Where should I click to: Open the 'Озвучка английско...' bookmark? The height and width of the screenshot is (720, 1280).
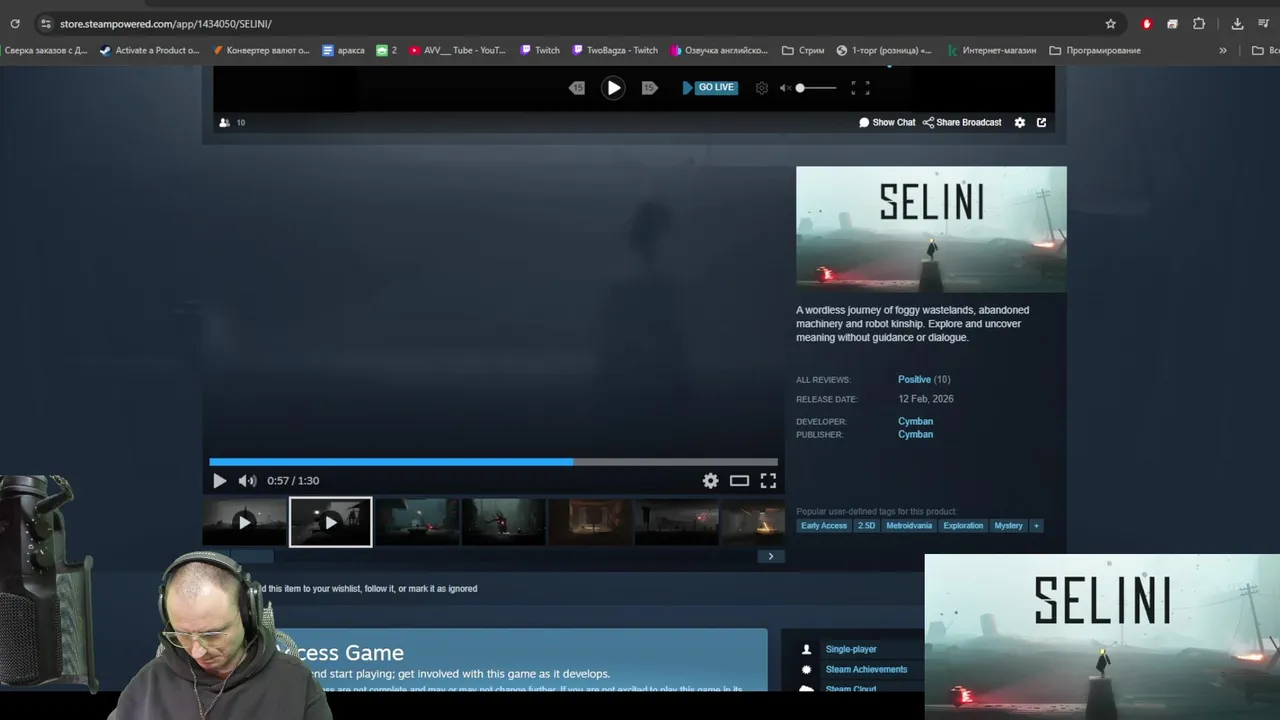coord(719,50)
